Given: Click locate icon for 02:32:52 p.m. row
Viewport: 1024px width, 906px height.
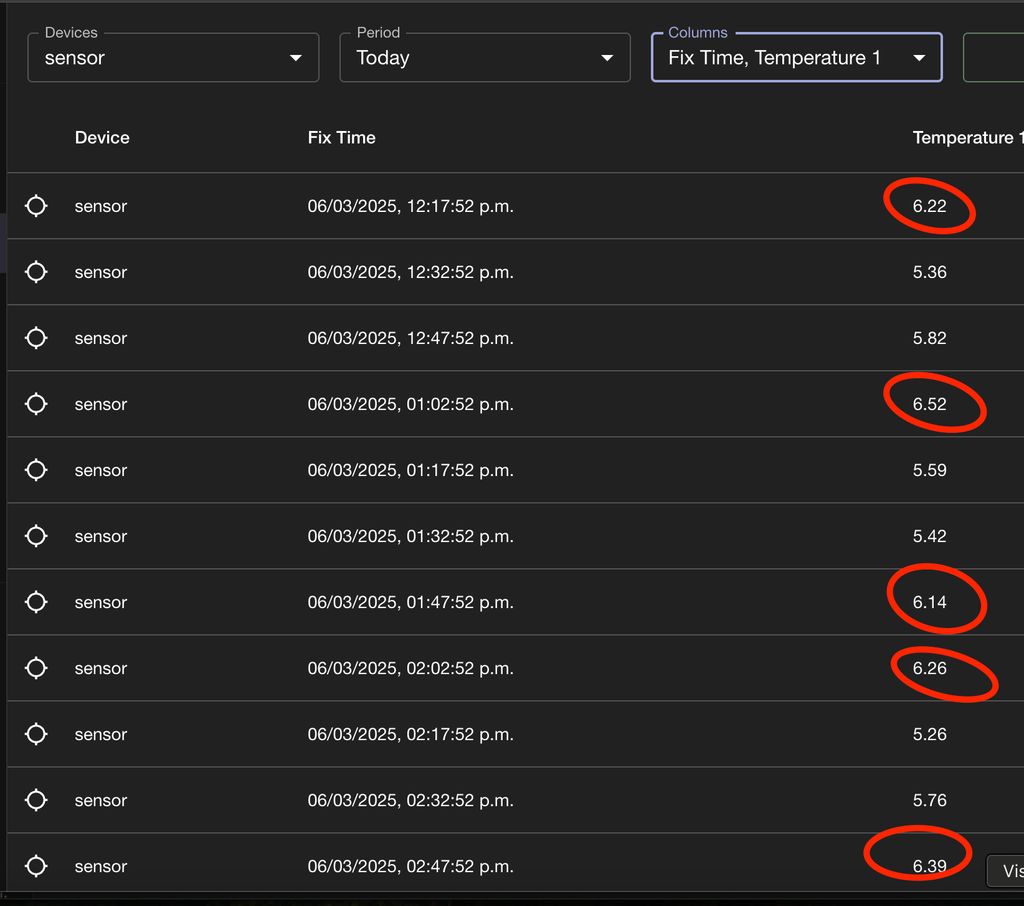Looking at the screenshot, I should pyautogui.click(x=36, y=800).
